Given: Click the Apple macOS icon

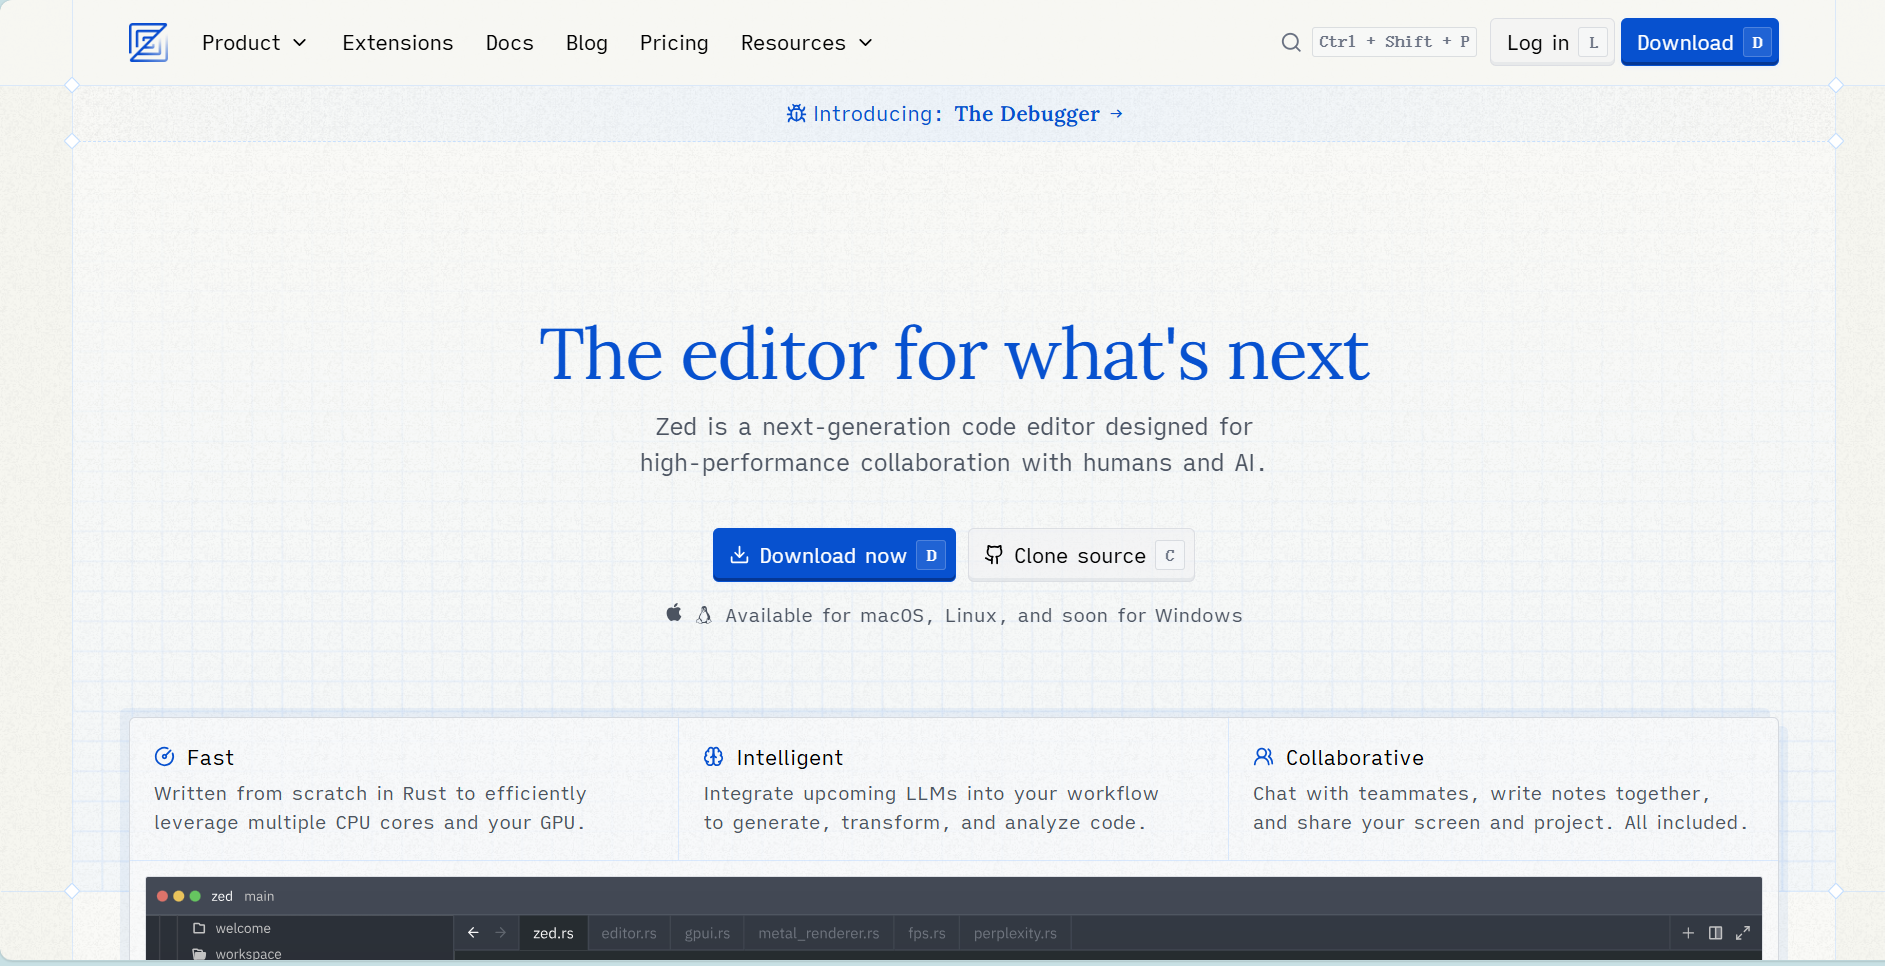Looking at the screenshot, I should click(x=674, y=613).
